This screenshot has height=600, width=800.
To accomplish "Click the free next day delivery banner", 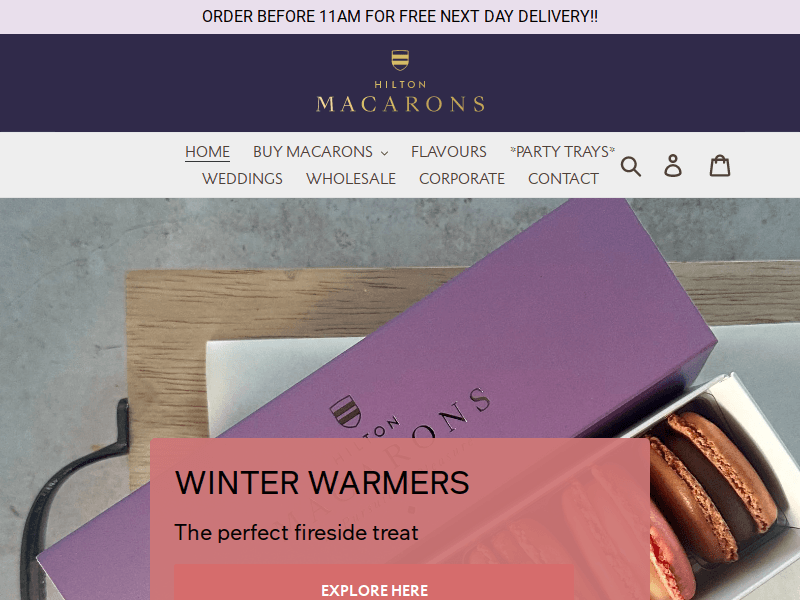I will 400,17.
